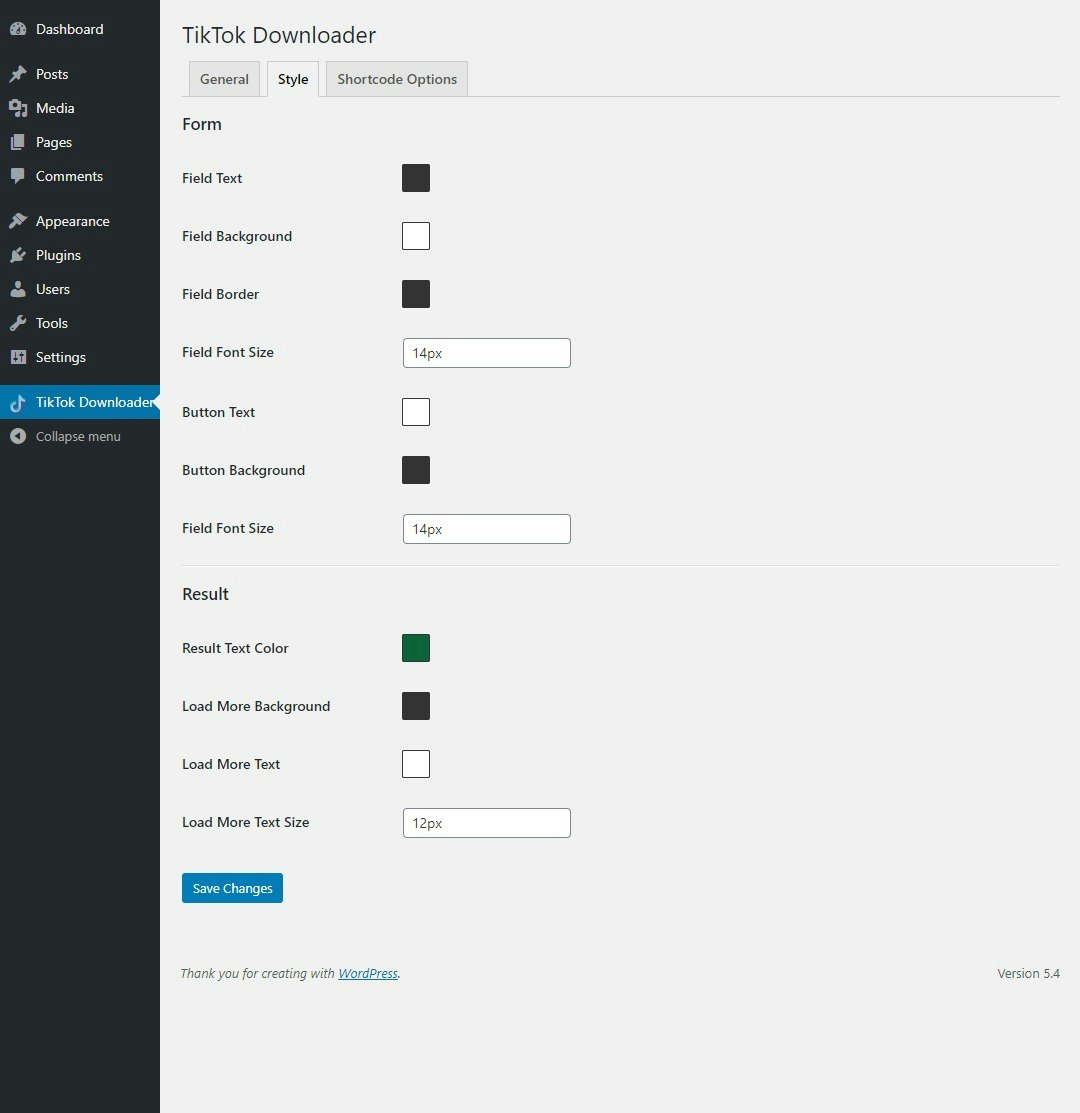Switch to the General tab
Viewport: 1080px width, 1113px height.
coord(224,79)
